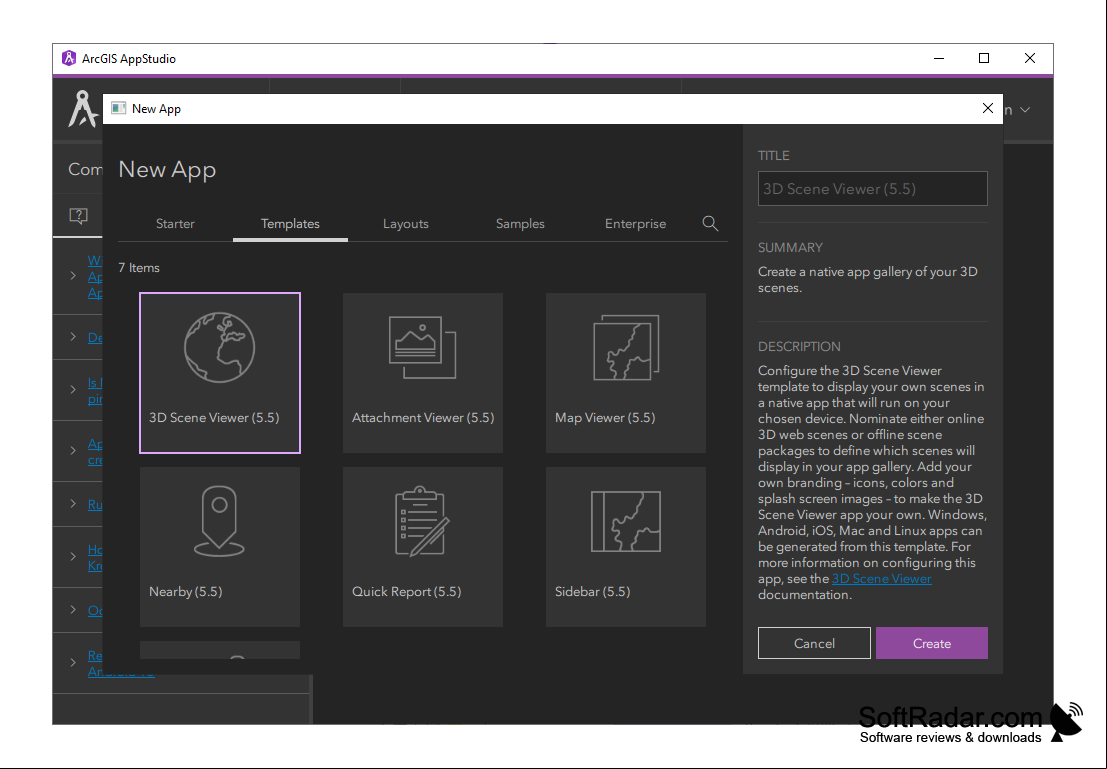This screenshot has width=1107, height=769.
Task: Click the location pin Nearby icon
Action: tap(220, 521)
